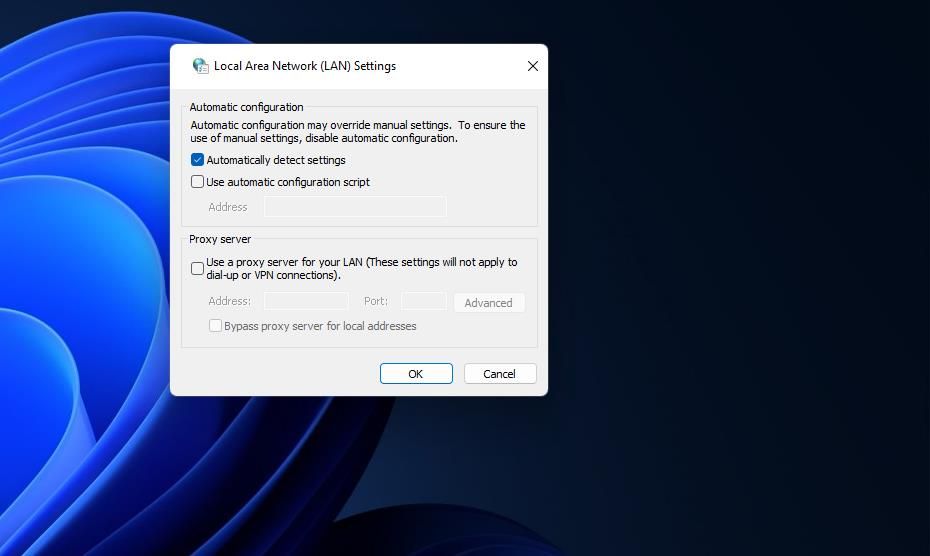Confirm settings with the OK button
Viewport: 930px width, 556px height.
tap(416, 374)
